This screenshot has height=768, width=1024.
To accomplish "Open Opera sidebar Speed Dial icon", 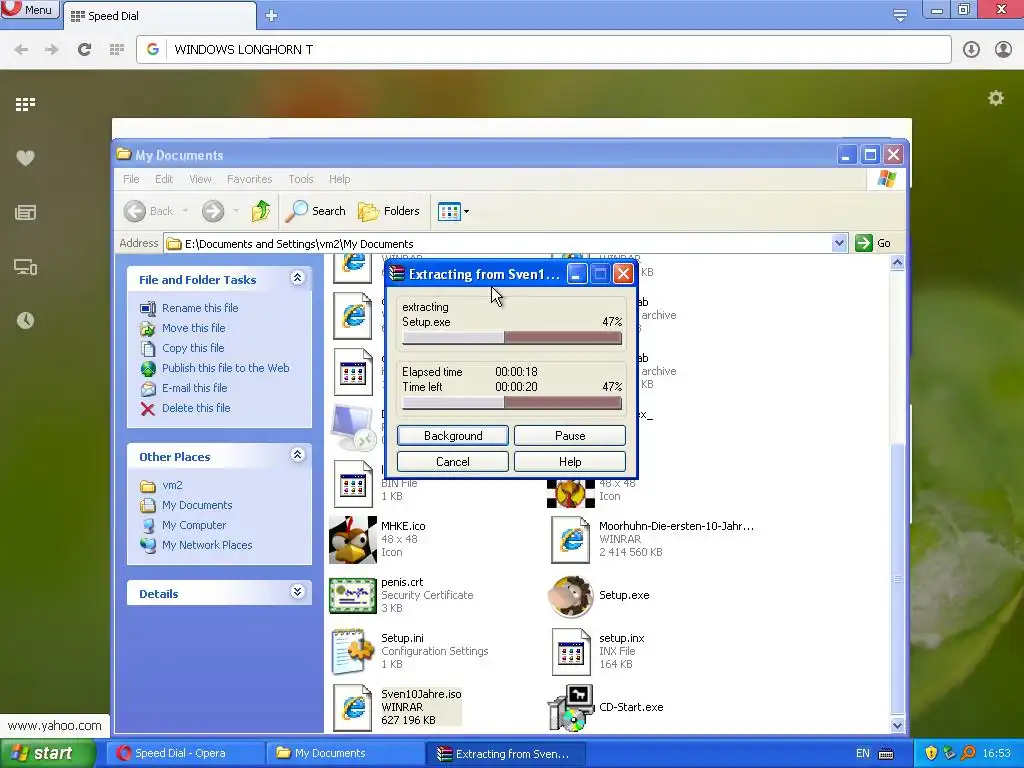I will 25,104.
